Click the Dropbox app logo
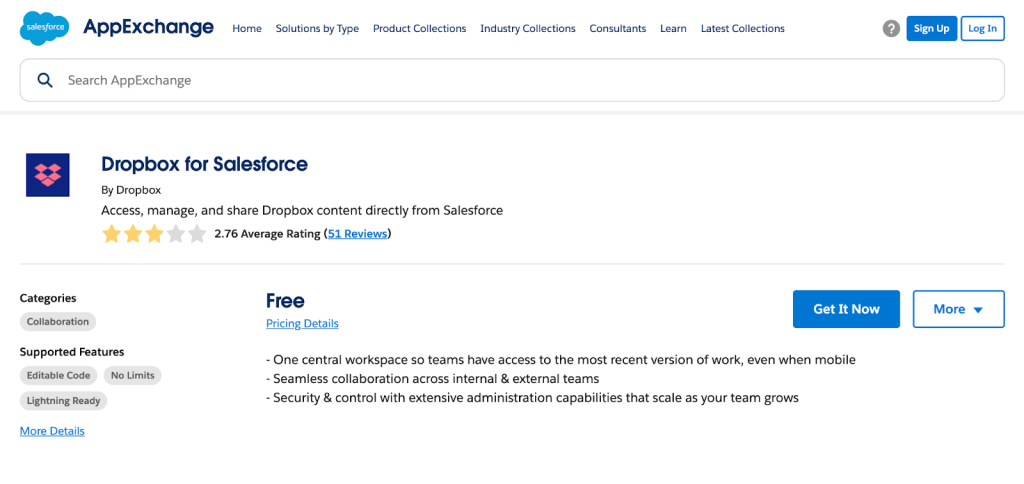Screen dimensions: 1024x484 tap(48, 175)
